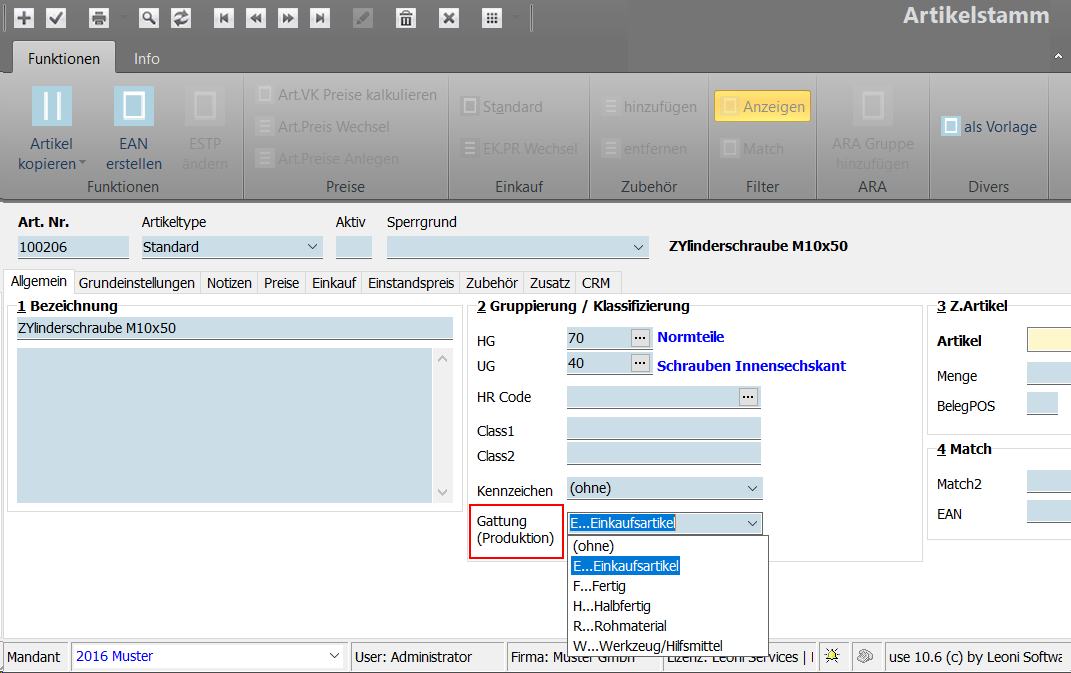Screen dimensions: 1071x673
Task: Expand Artikel kopieren dropdown arrow
Action: click(x=83, y=163)
